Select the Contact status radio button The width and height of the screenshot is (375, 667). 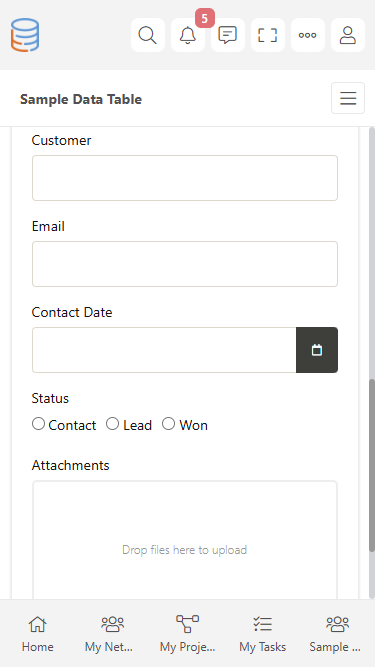click(x=38, y=424)
